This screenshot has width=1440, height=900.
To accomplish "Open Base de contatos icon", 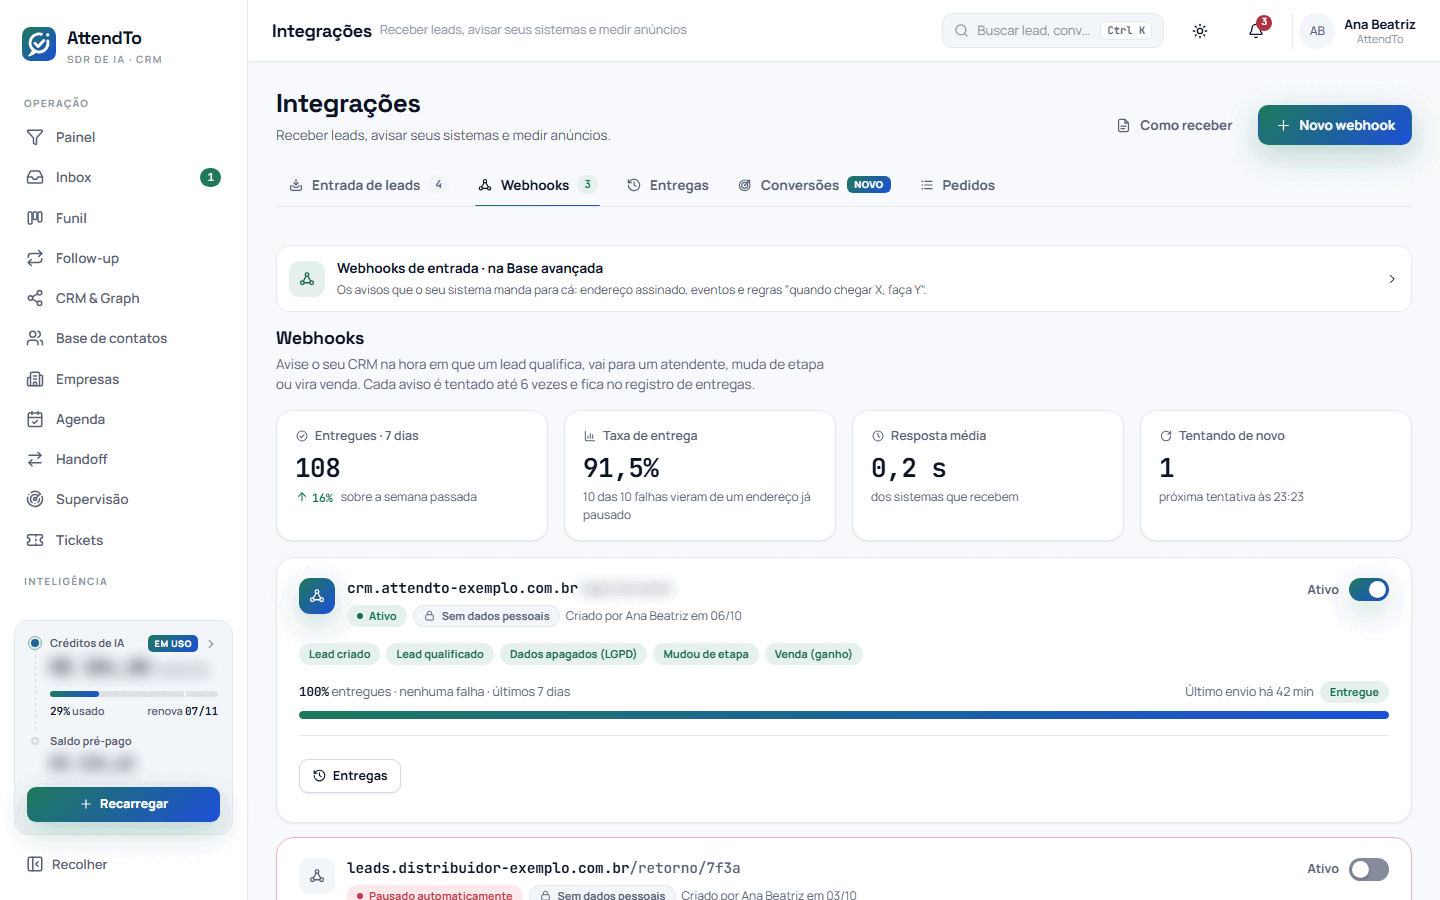I will pos(35,338).
